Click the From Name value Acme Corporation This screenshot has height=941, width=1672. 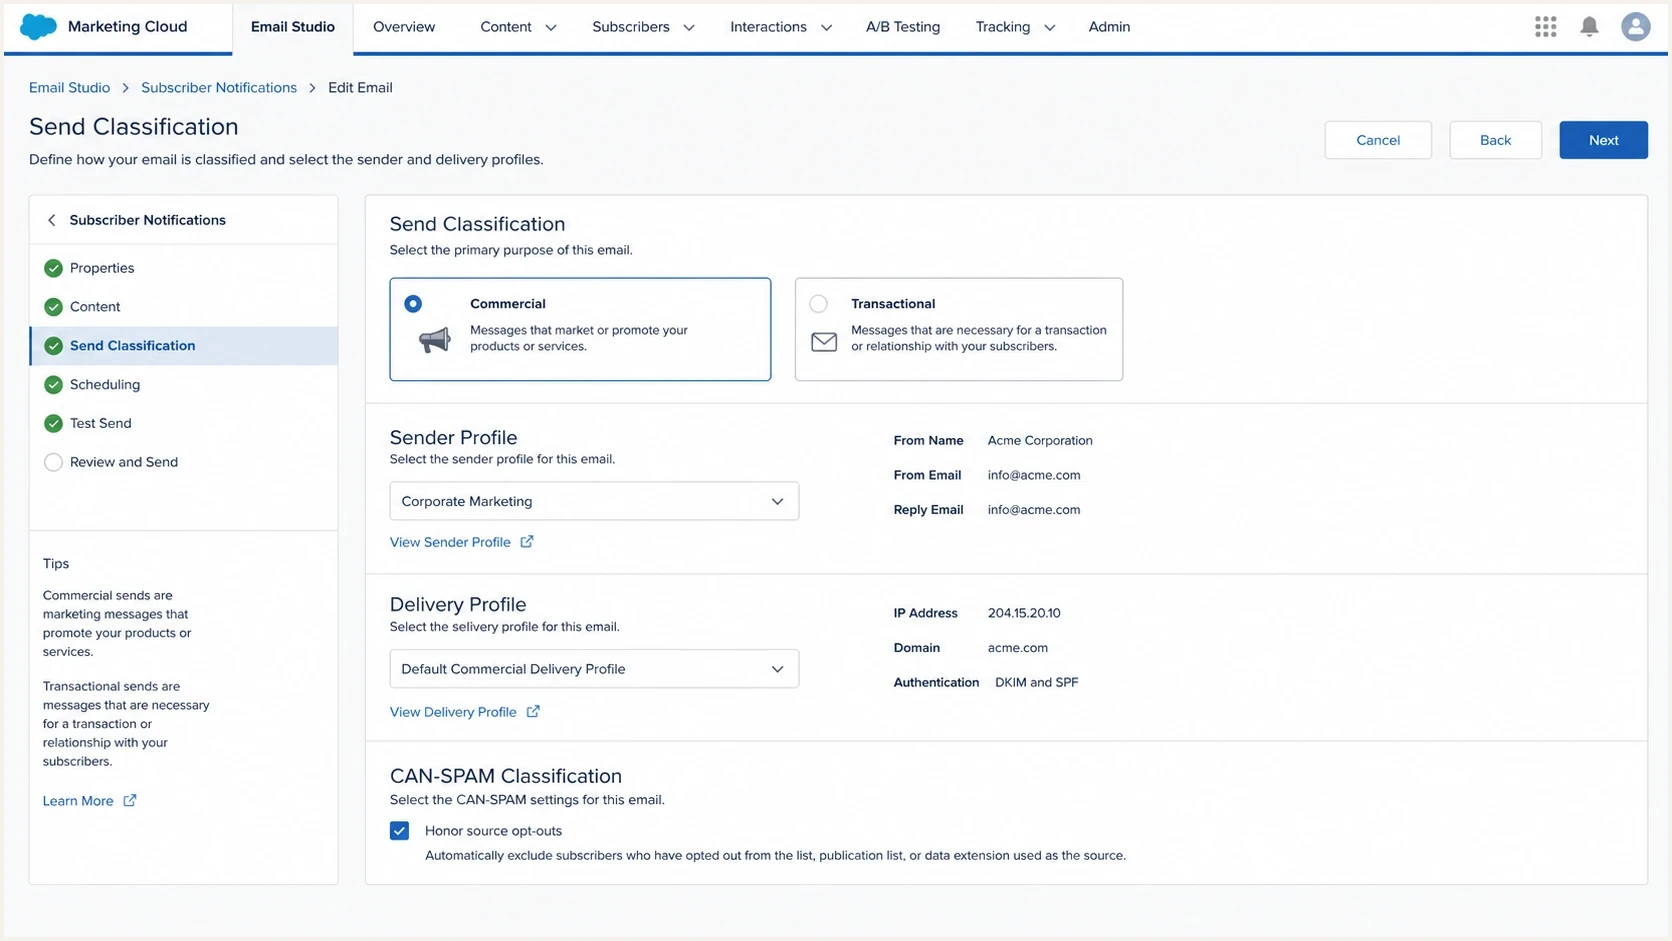[1040, 441]
